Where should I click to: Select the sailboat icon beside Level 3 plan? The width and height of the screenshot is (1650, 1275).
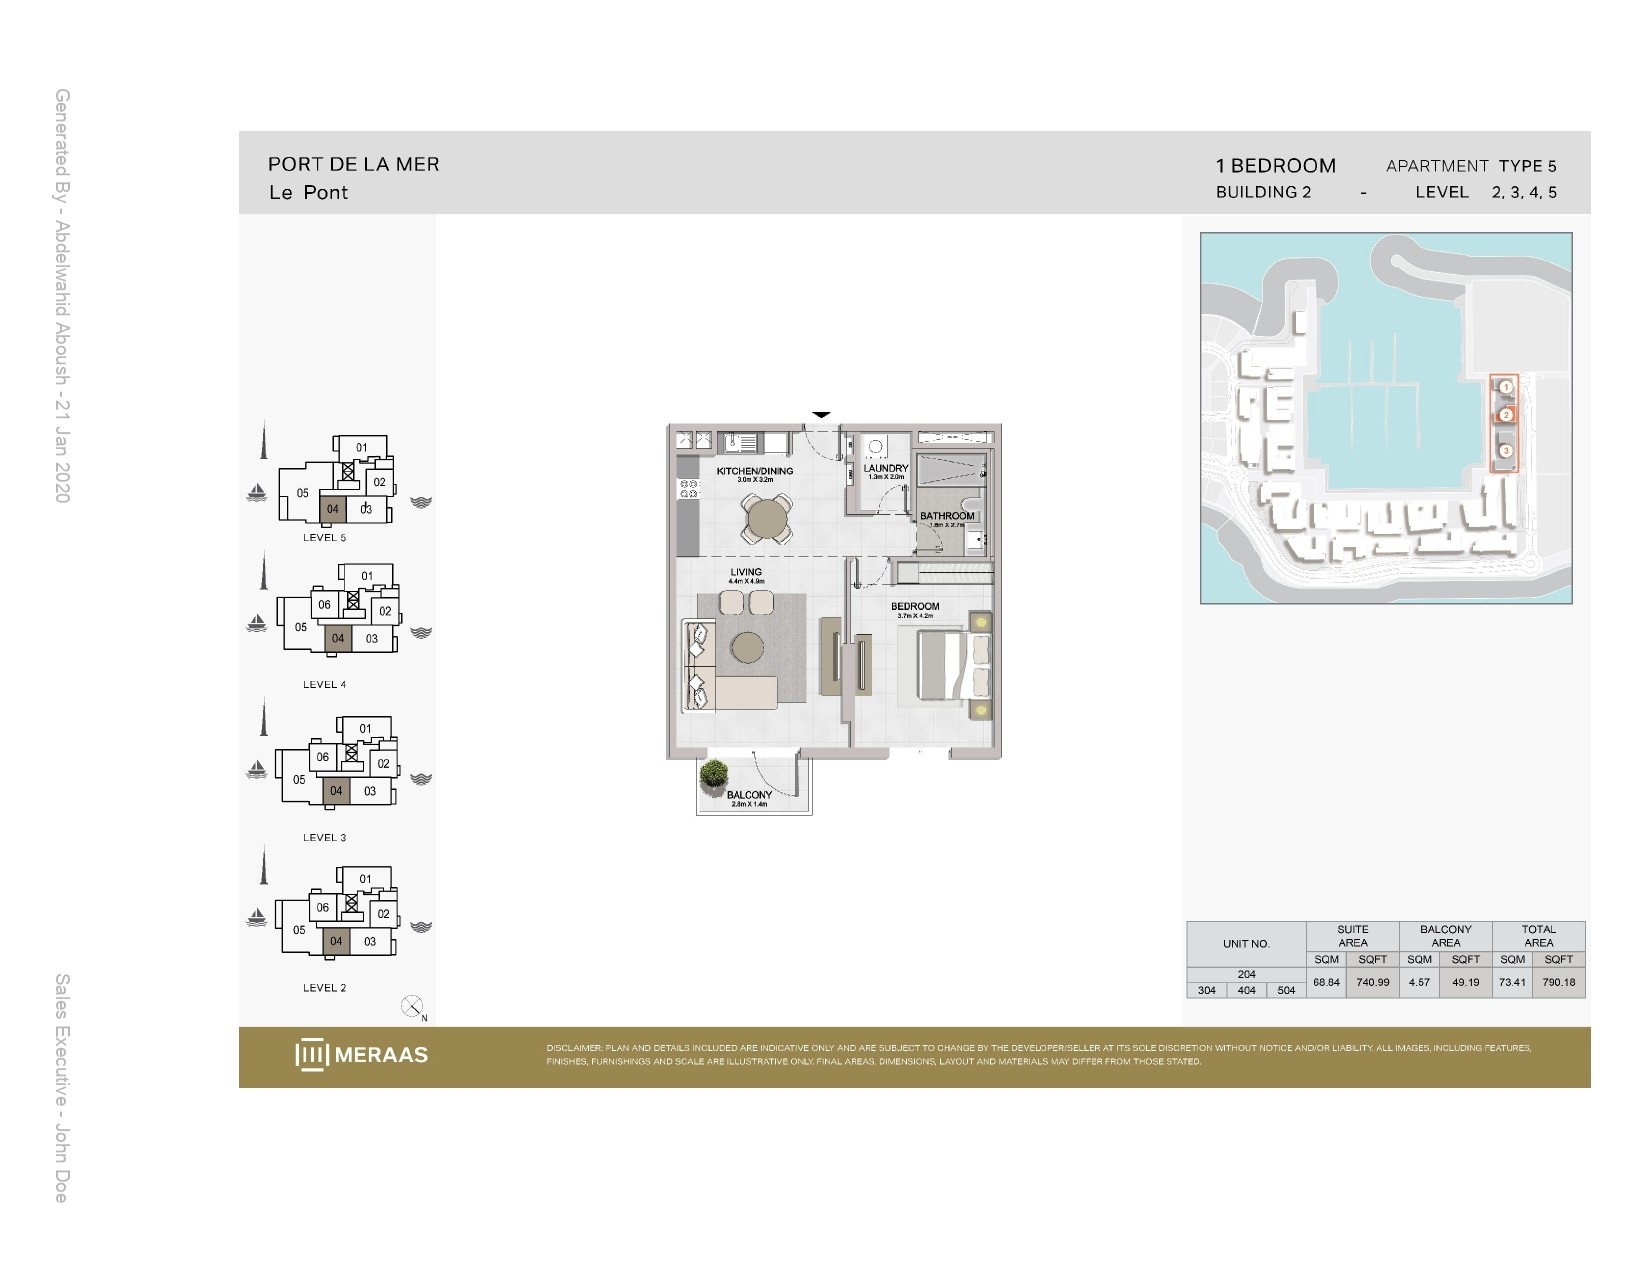click(257, 770)
